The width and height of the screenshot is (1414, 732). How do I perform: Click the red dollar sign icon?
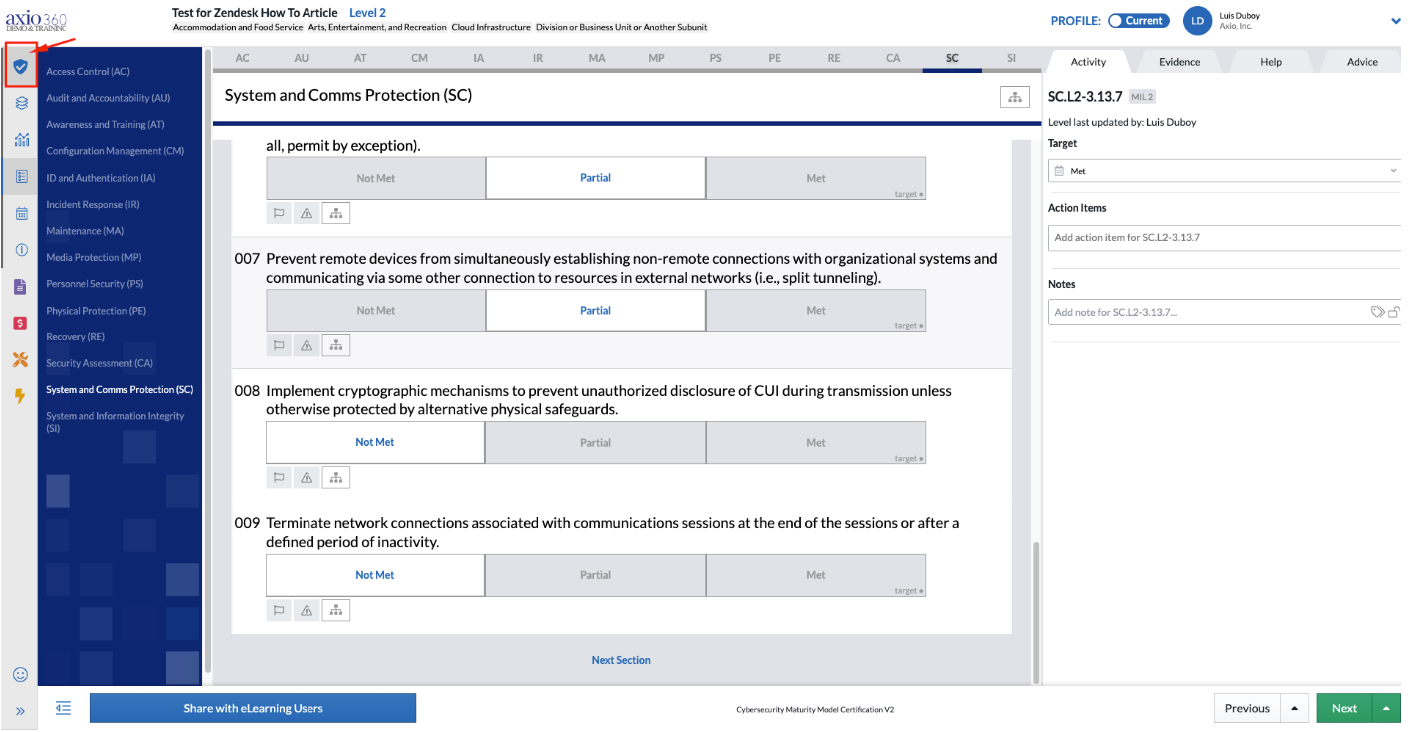(20, 323)
